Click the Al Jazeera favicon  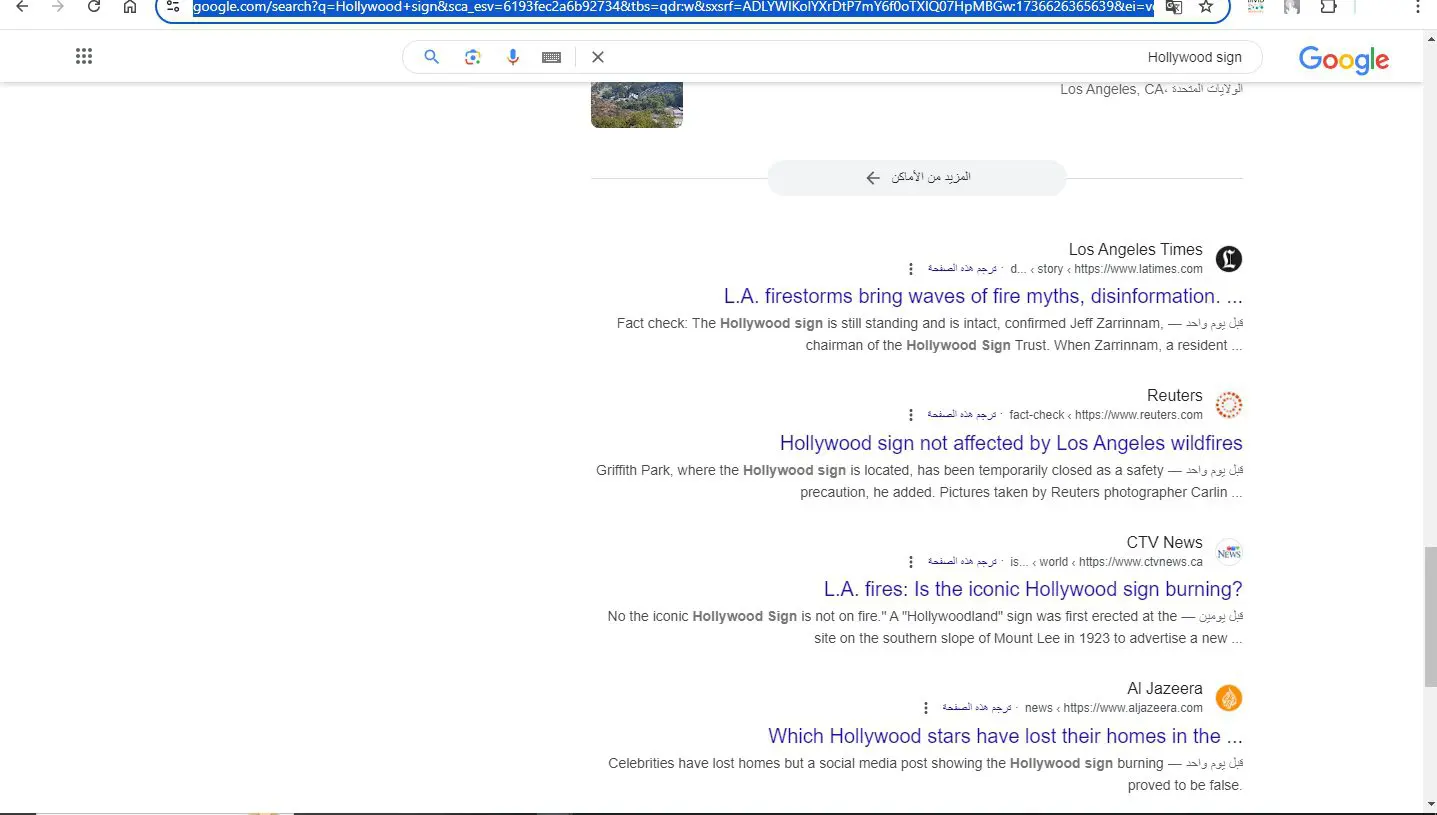(x=1229, y=698)
